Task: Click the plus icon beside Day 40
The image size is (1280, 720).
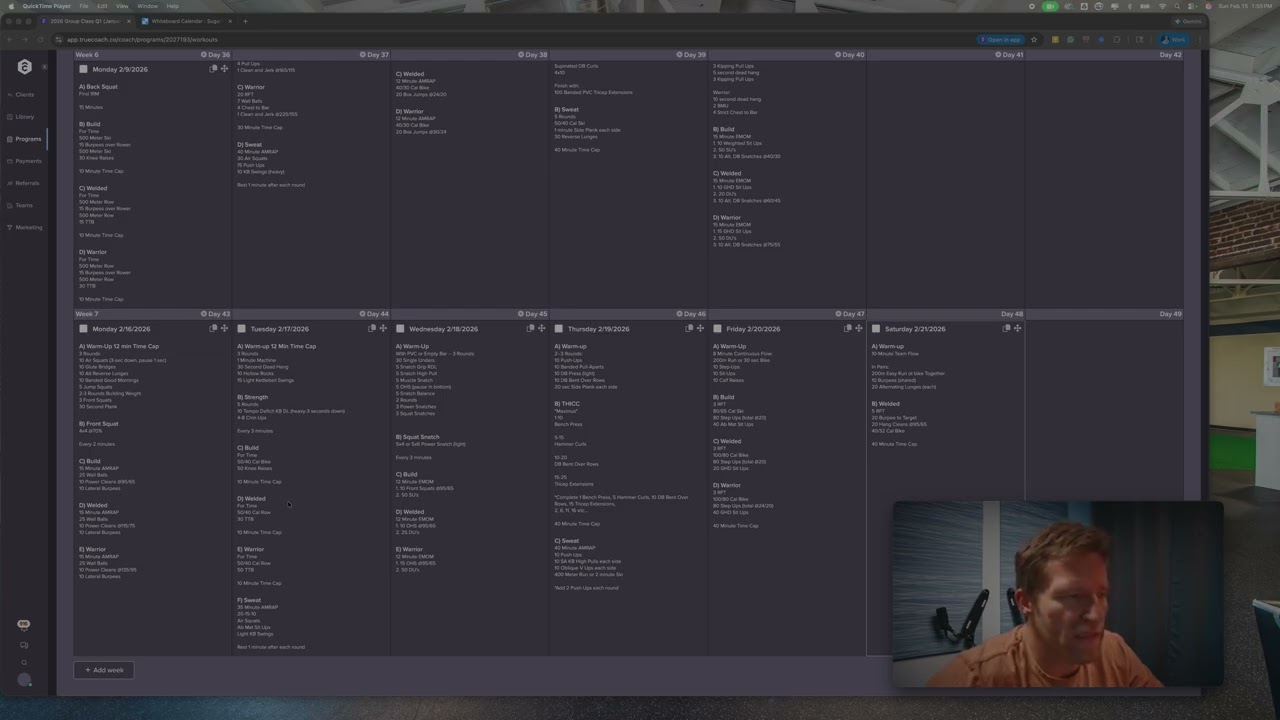Action: pos(839,55)
